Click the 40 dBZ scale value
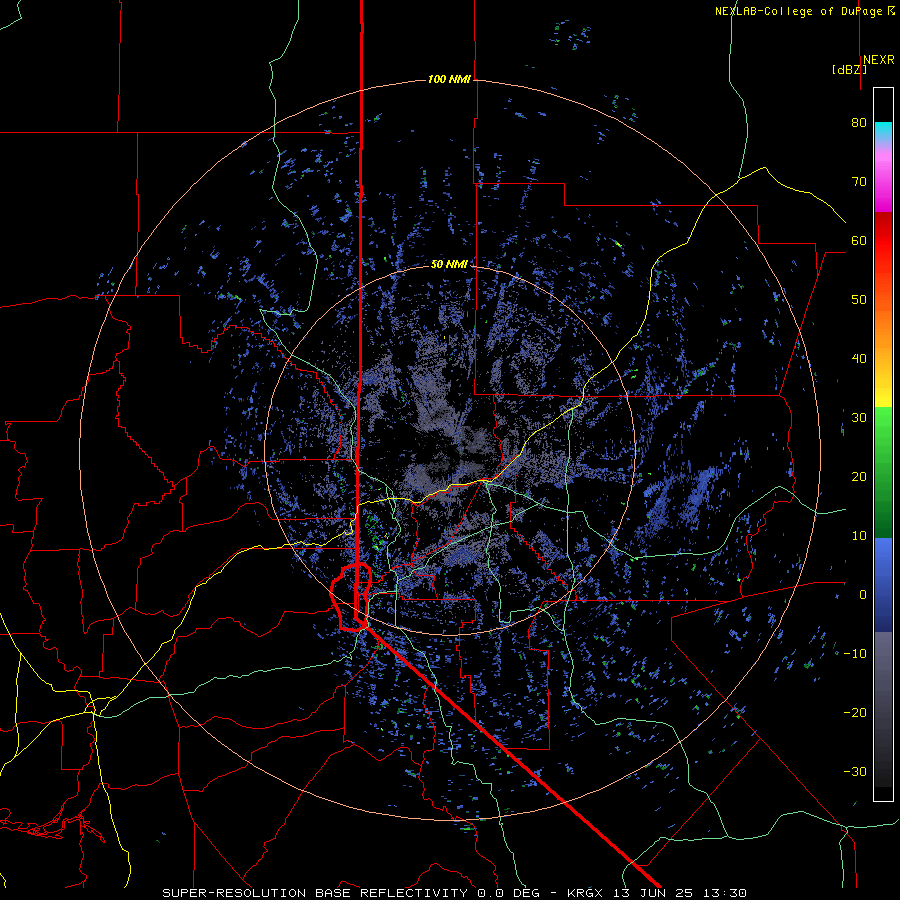This screenshot has width=900, height=900. coord(859,359)
